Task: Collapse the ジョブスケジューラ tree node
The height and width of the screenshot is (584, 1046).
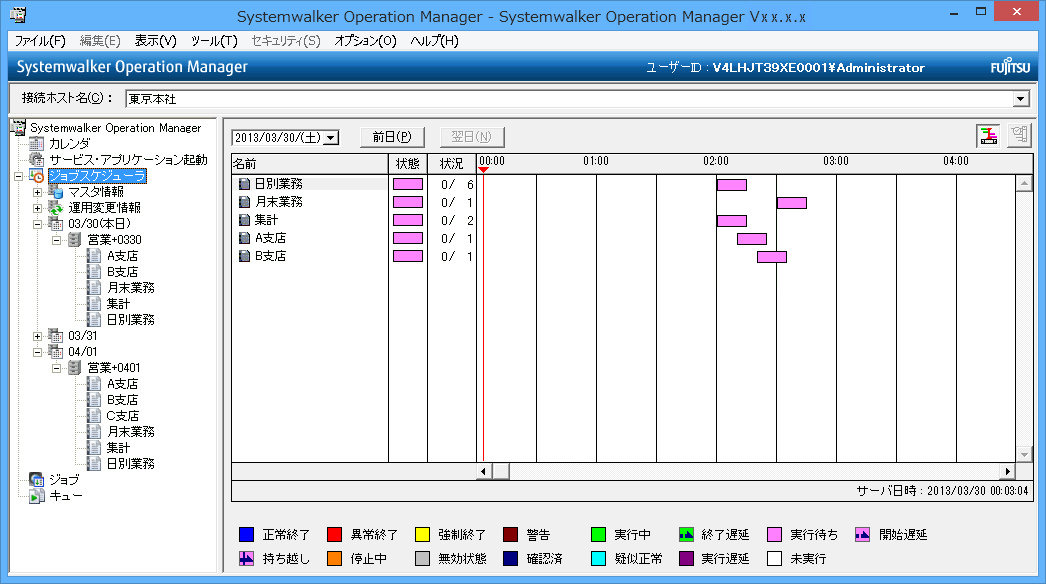Action: tap(19, 176)
